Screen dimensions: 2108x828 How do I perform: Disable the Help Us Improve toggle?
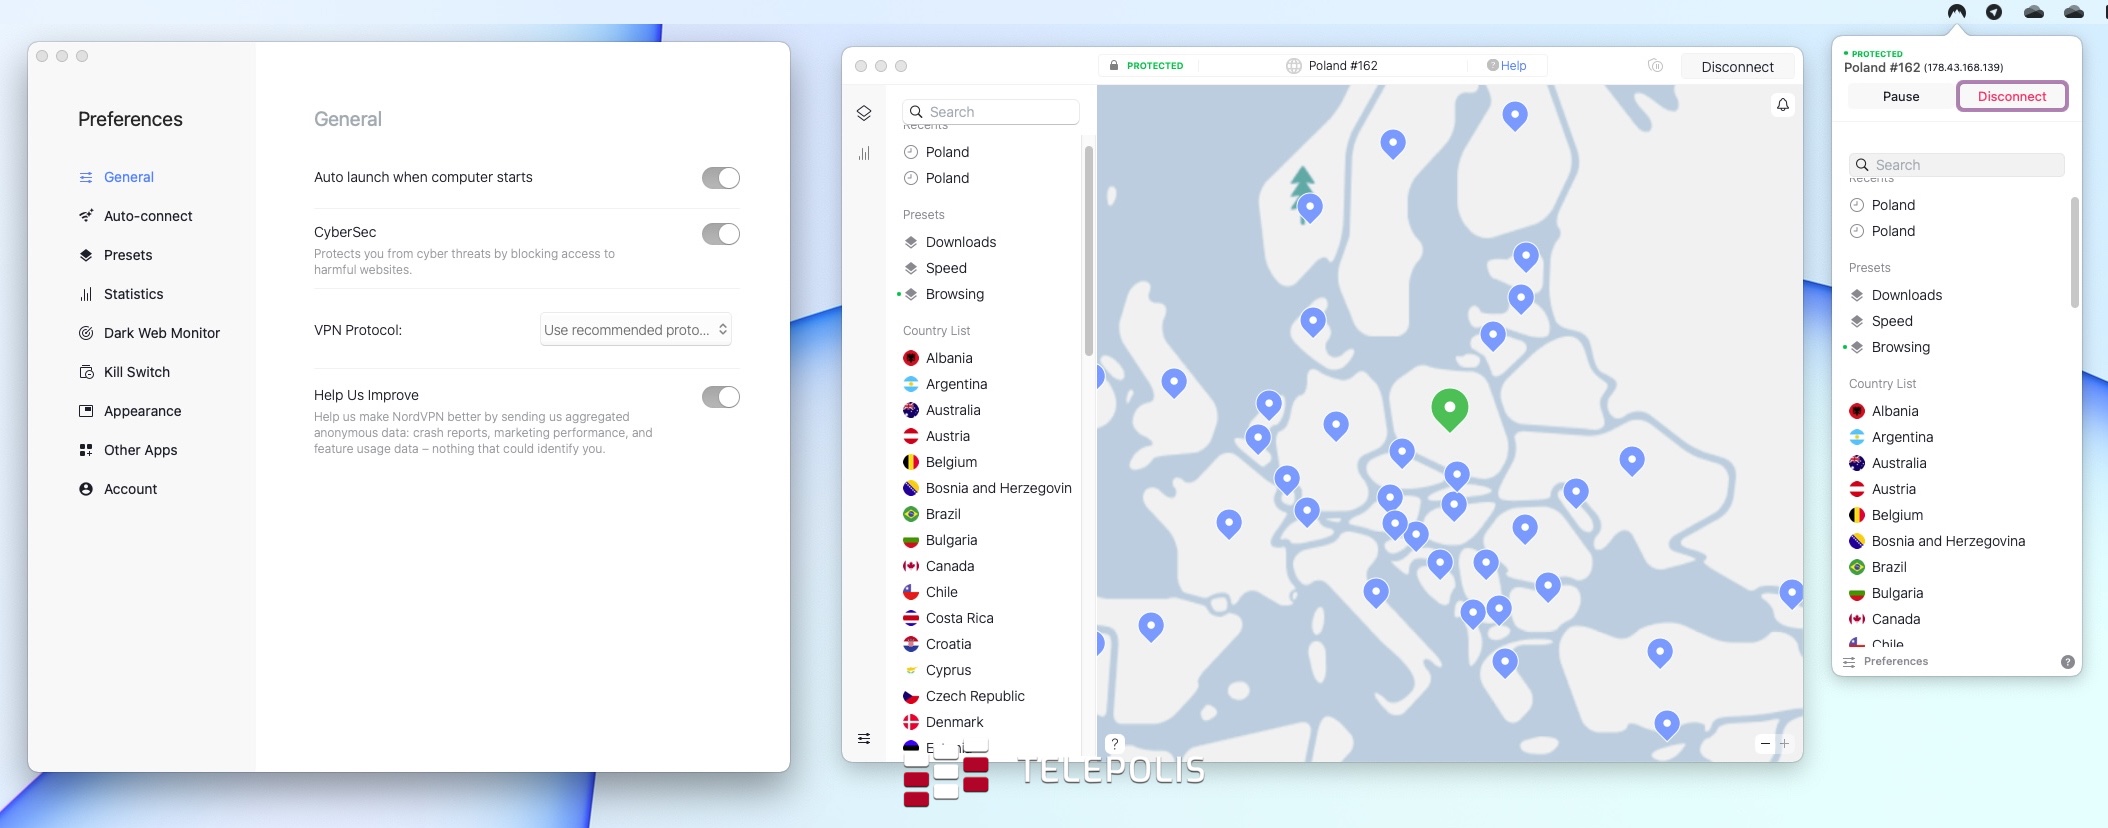[720, 397]
